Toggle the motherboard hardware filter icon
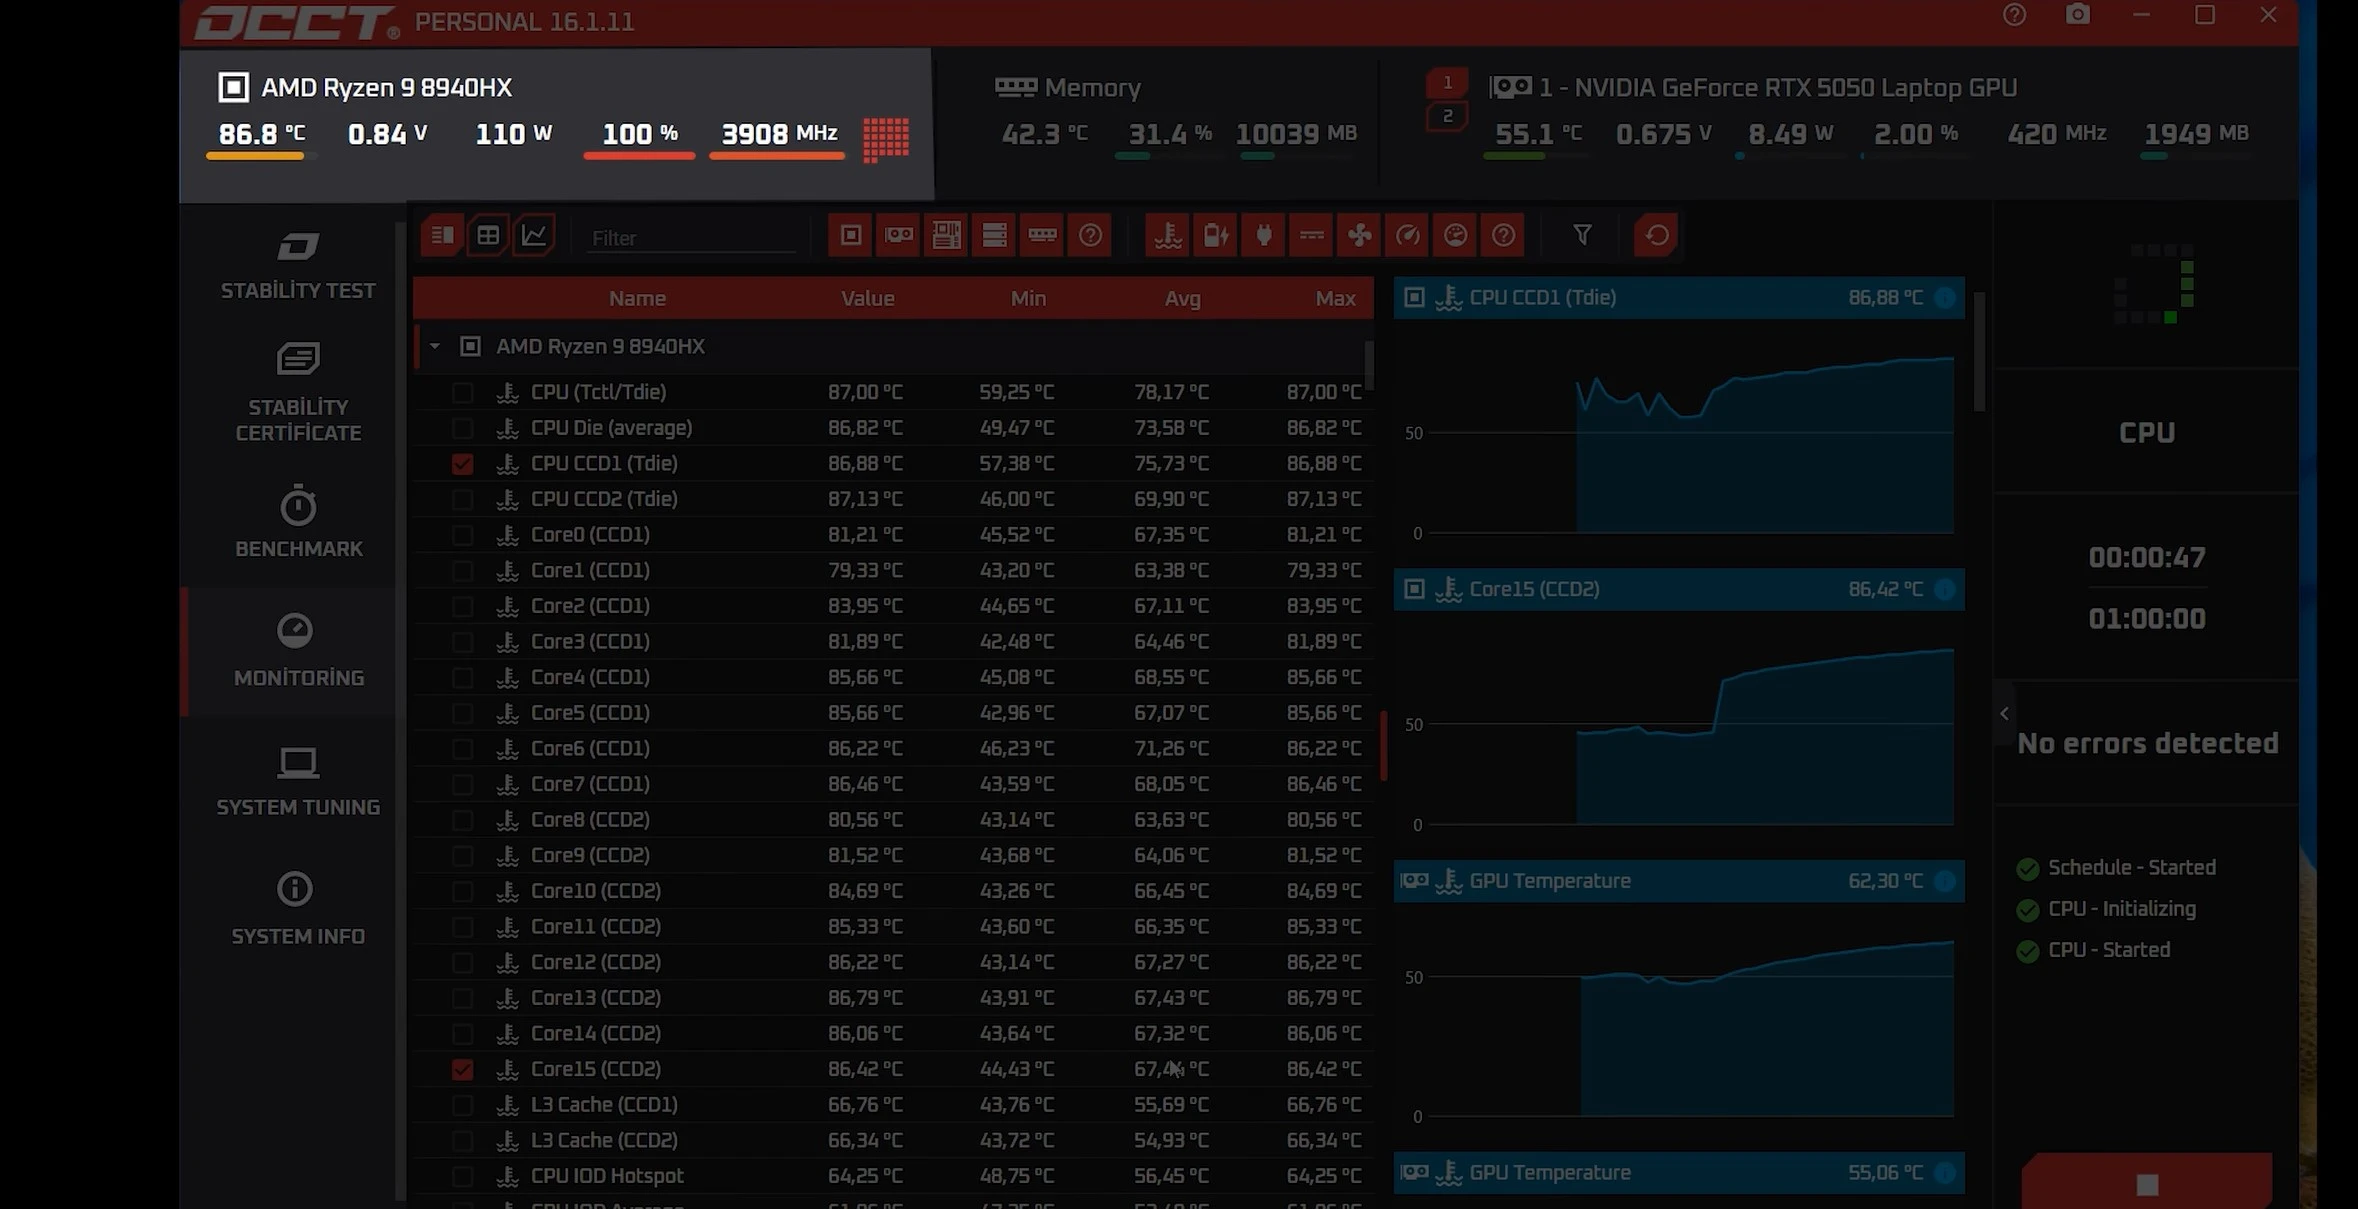The image size is (2358, 1209). click(x=946, y=236)
